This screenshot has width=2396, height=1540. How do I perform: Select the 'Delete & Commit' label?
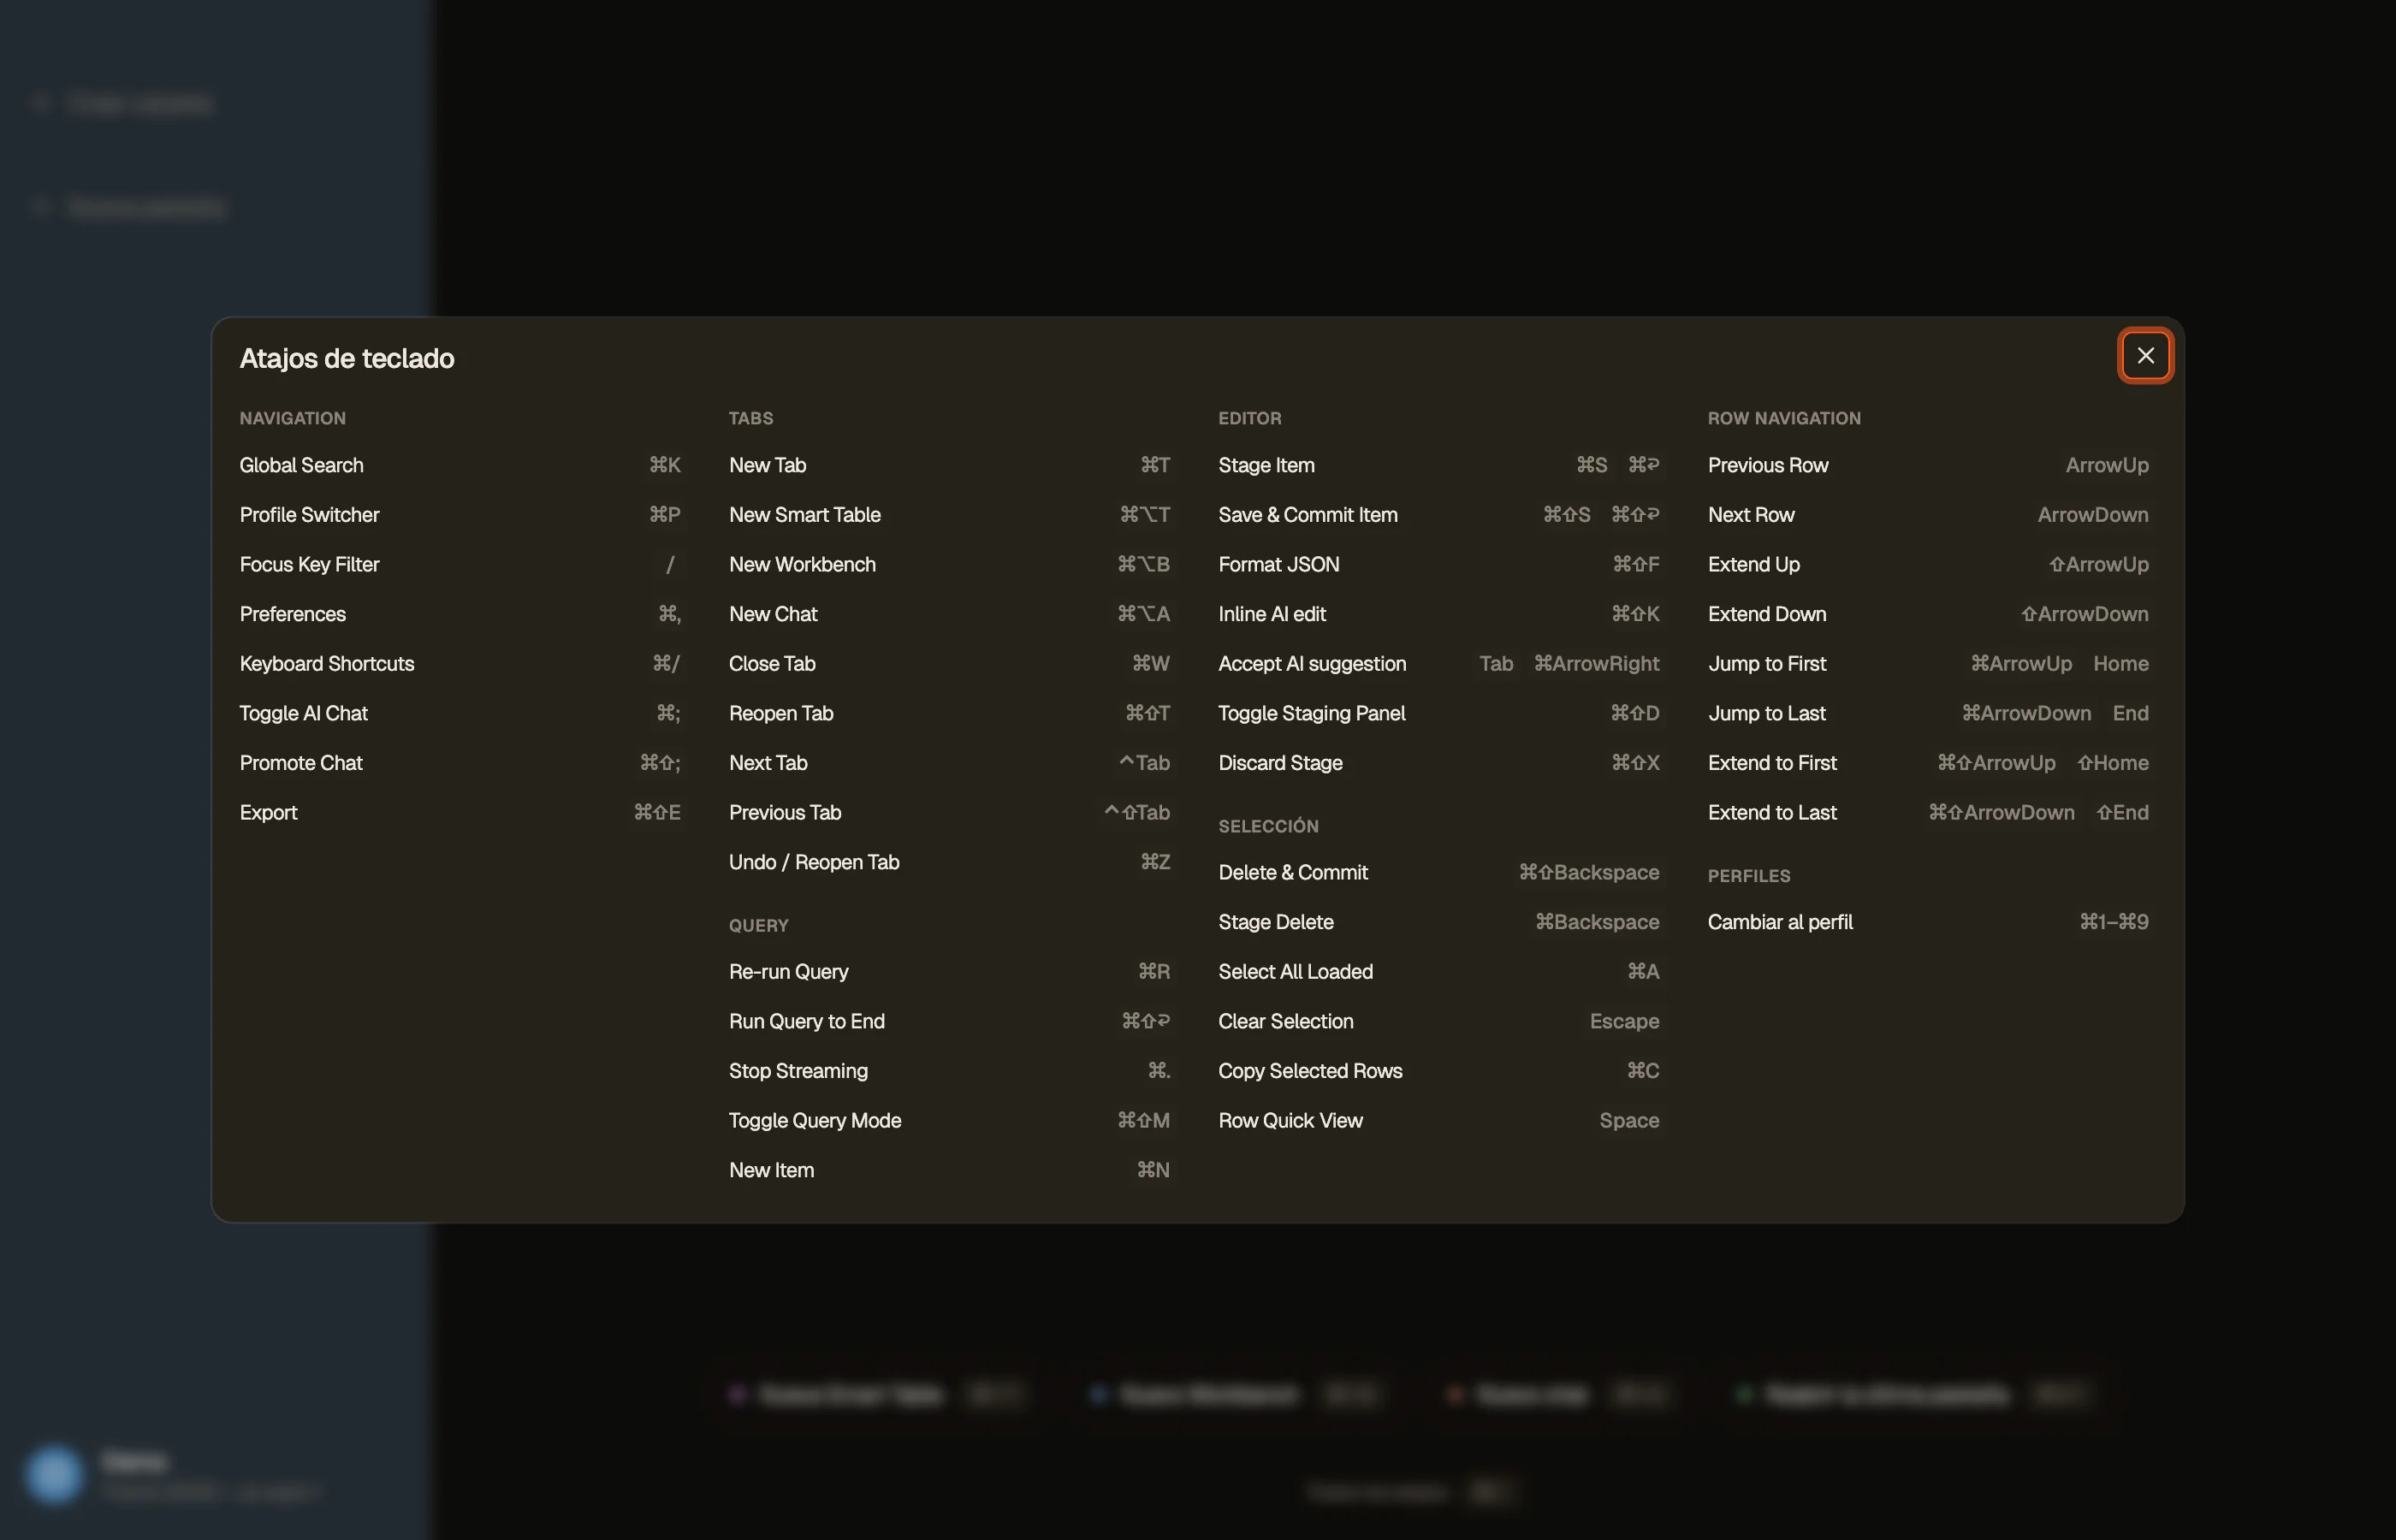1292,873
